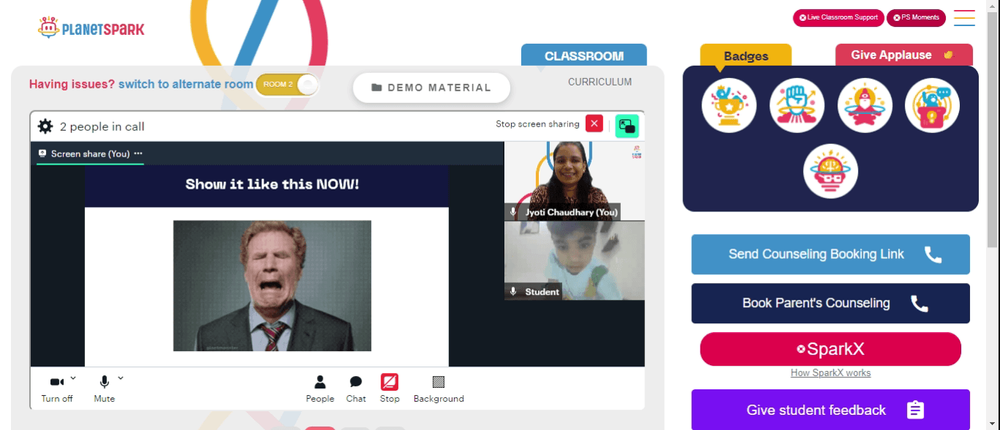Viewport: 1000px width, 430px height.
Task: Award the raised fist badge
Action: (797, 105)
